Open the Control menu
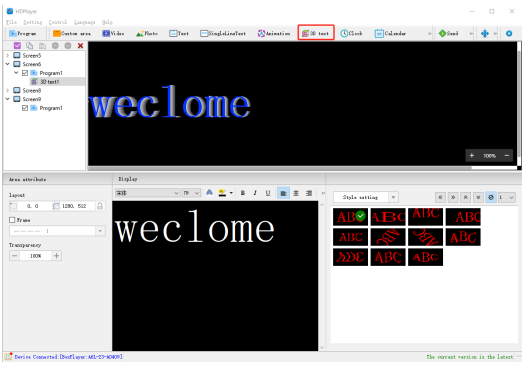This screenshot has height=365, width=526. (58, 22)
